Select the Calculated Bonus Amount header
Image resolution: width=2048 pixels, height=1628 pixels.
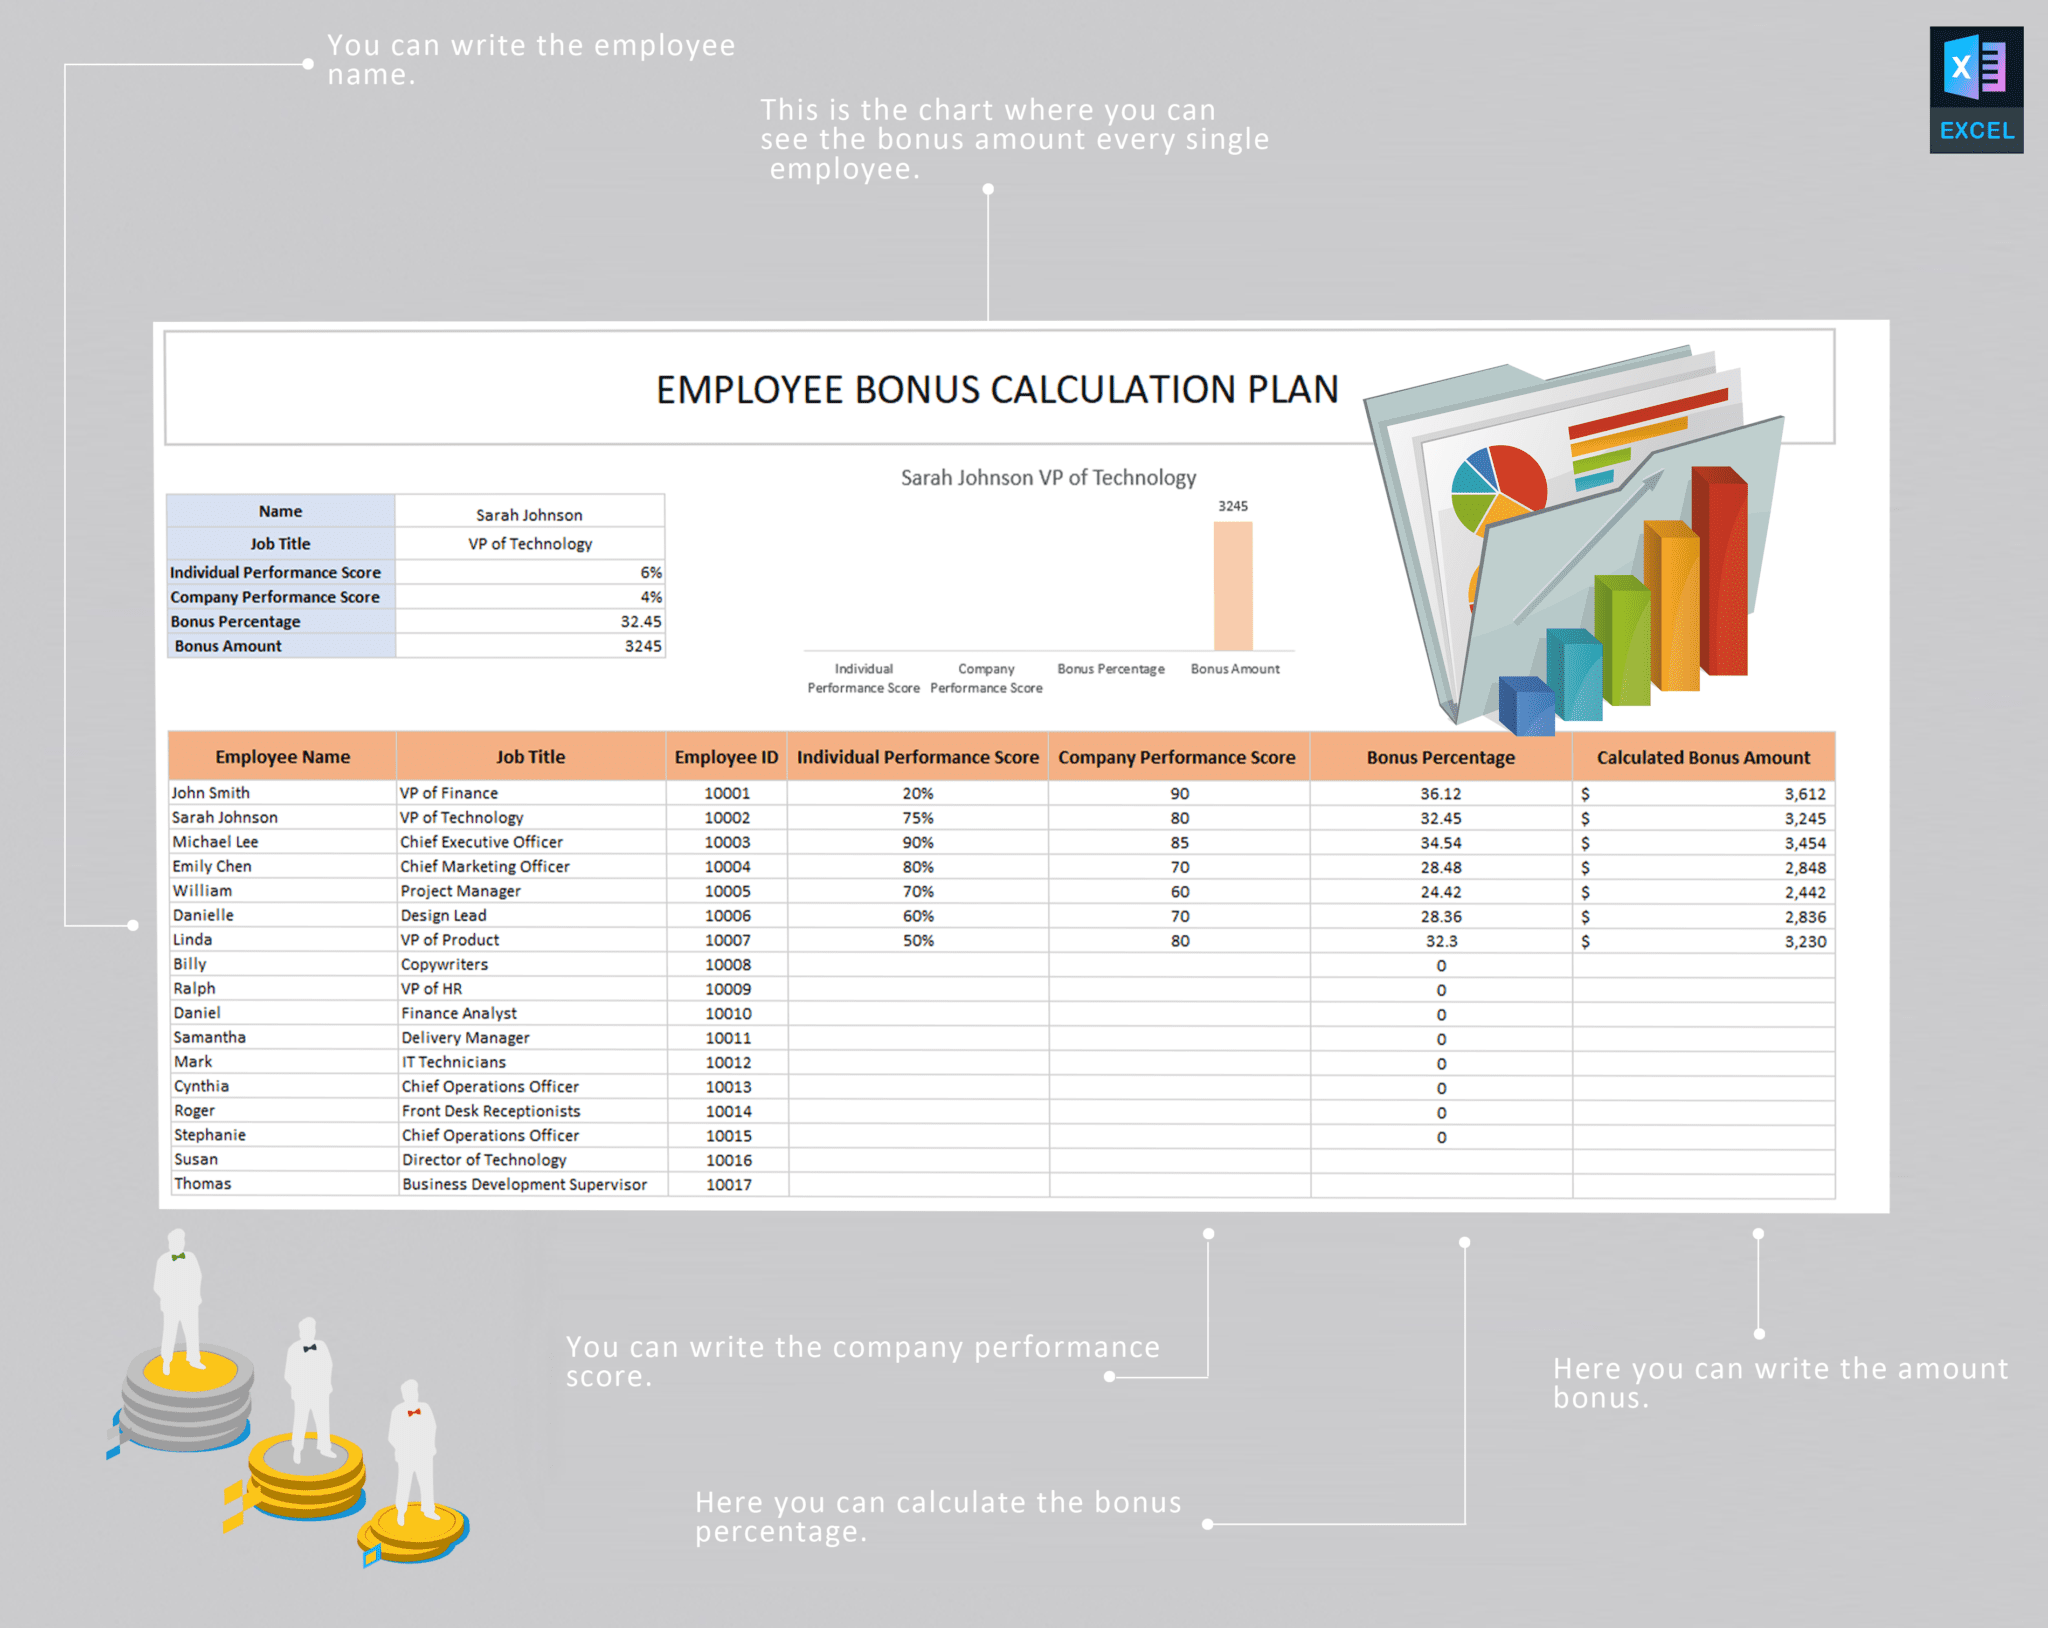[1703, 757]
